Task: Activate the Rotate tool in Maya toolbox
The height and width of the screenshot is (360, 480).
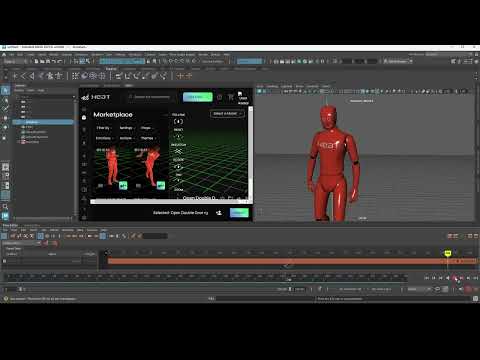Action: [x=5, y=127]
